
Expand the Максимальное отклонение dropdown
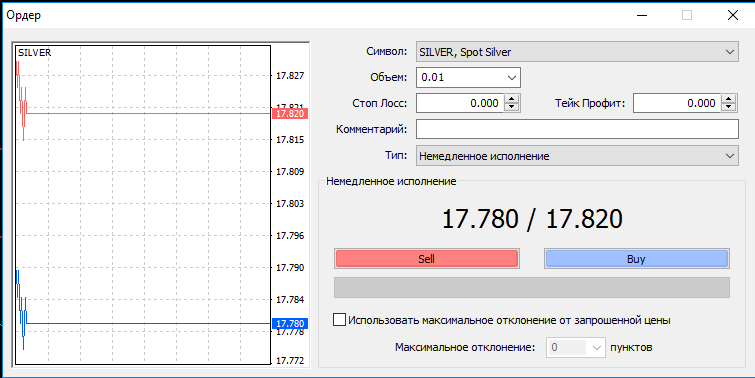(597, 347)
